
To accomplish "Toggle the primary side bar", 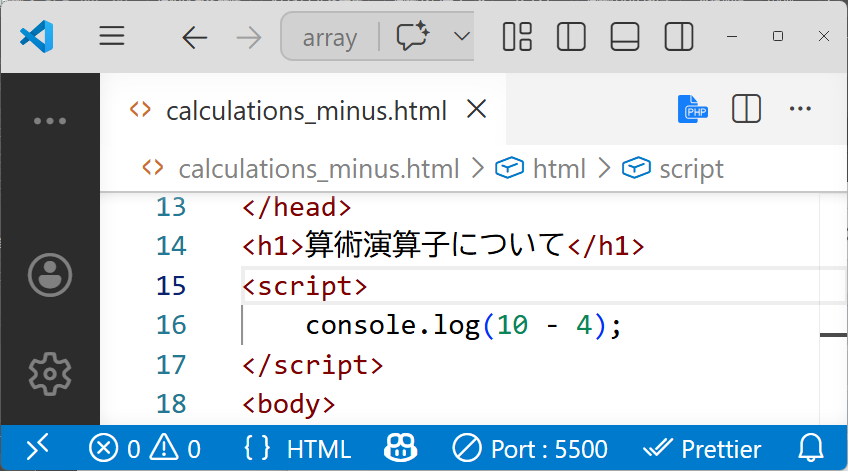I will point(571,36).
